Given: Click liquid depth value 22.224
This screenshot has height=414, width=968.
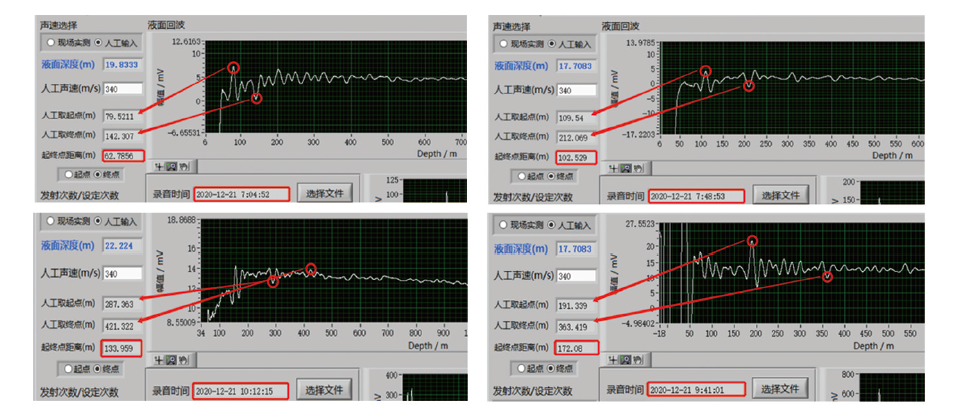Looking at the screenshot, I should pos(122,245).
